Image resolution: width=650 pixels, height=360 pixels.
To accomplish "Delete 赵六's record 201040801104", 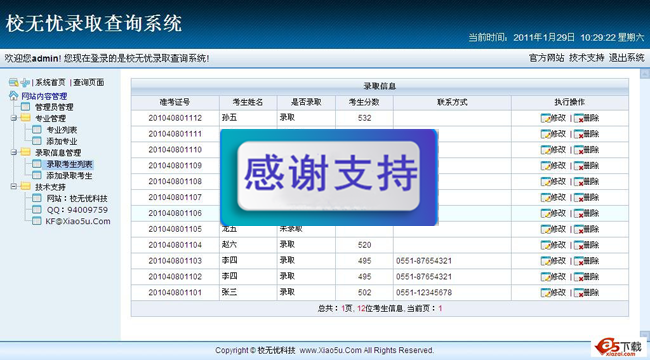I will (587, 245).
